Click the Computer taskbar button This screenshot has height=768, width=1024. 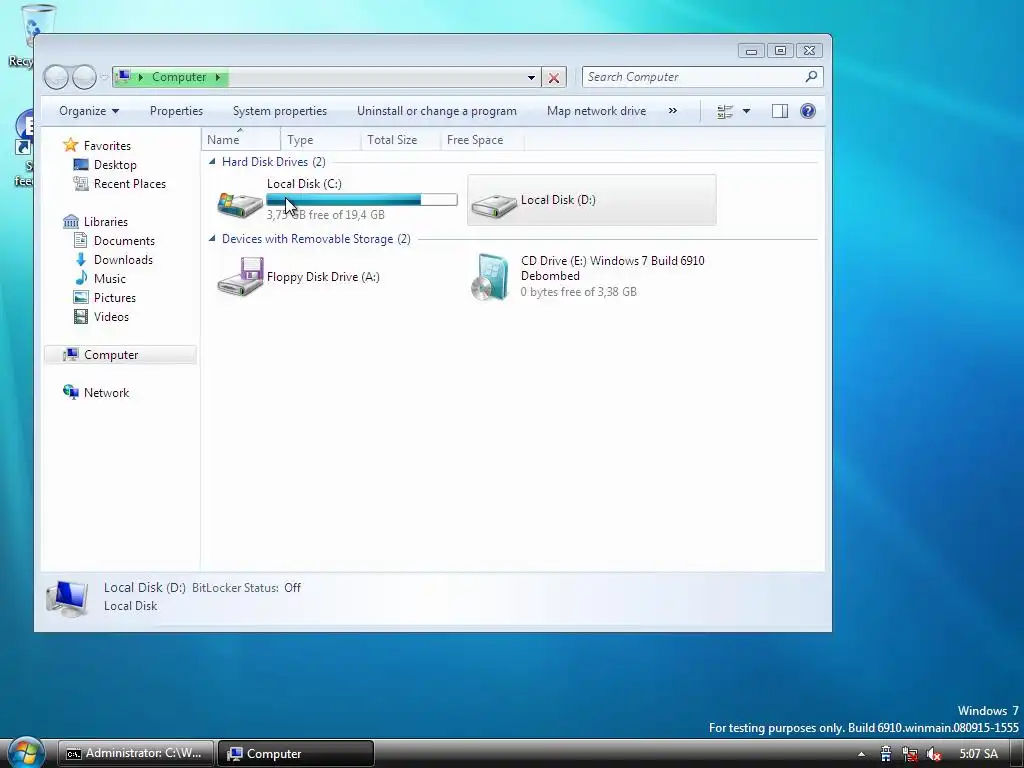pos(295,754)
